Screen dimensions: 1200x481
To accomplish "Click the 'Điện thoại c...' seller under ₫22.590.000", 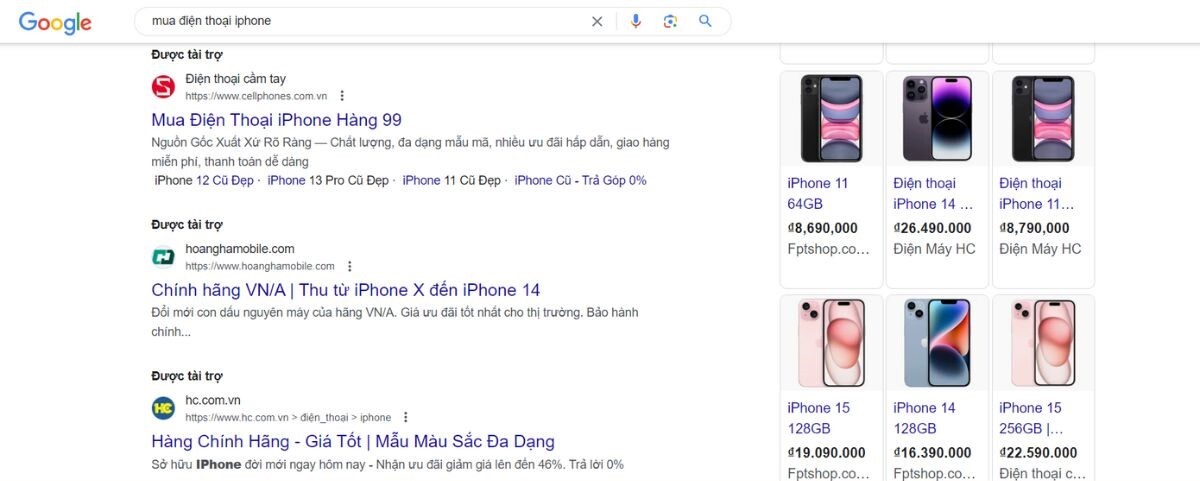I will tap(1042, 473).
